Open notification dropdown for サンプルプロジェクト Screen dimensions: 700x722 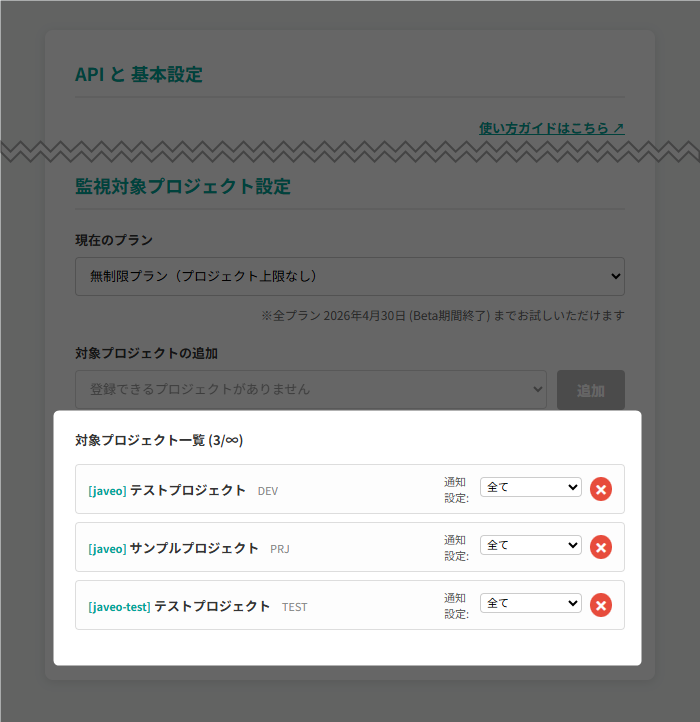click(530, 545)
